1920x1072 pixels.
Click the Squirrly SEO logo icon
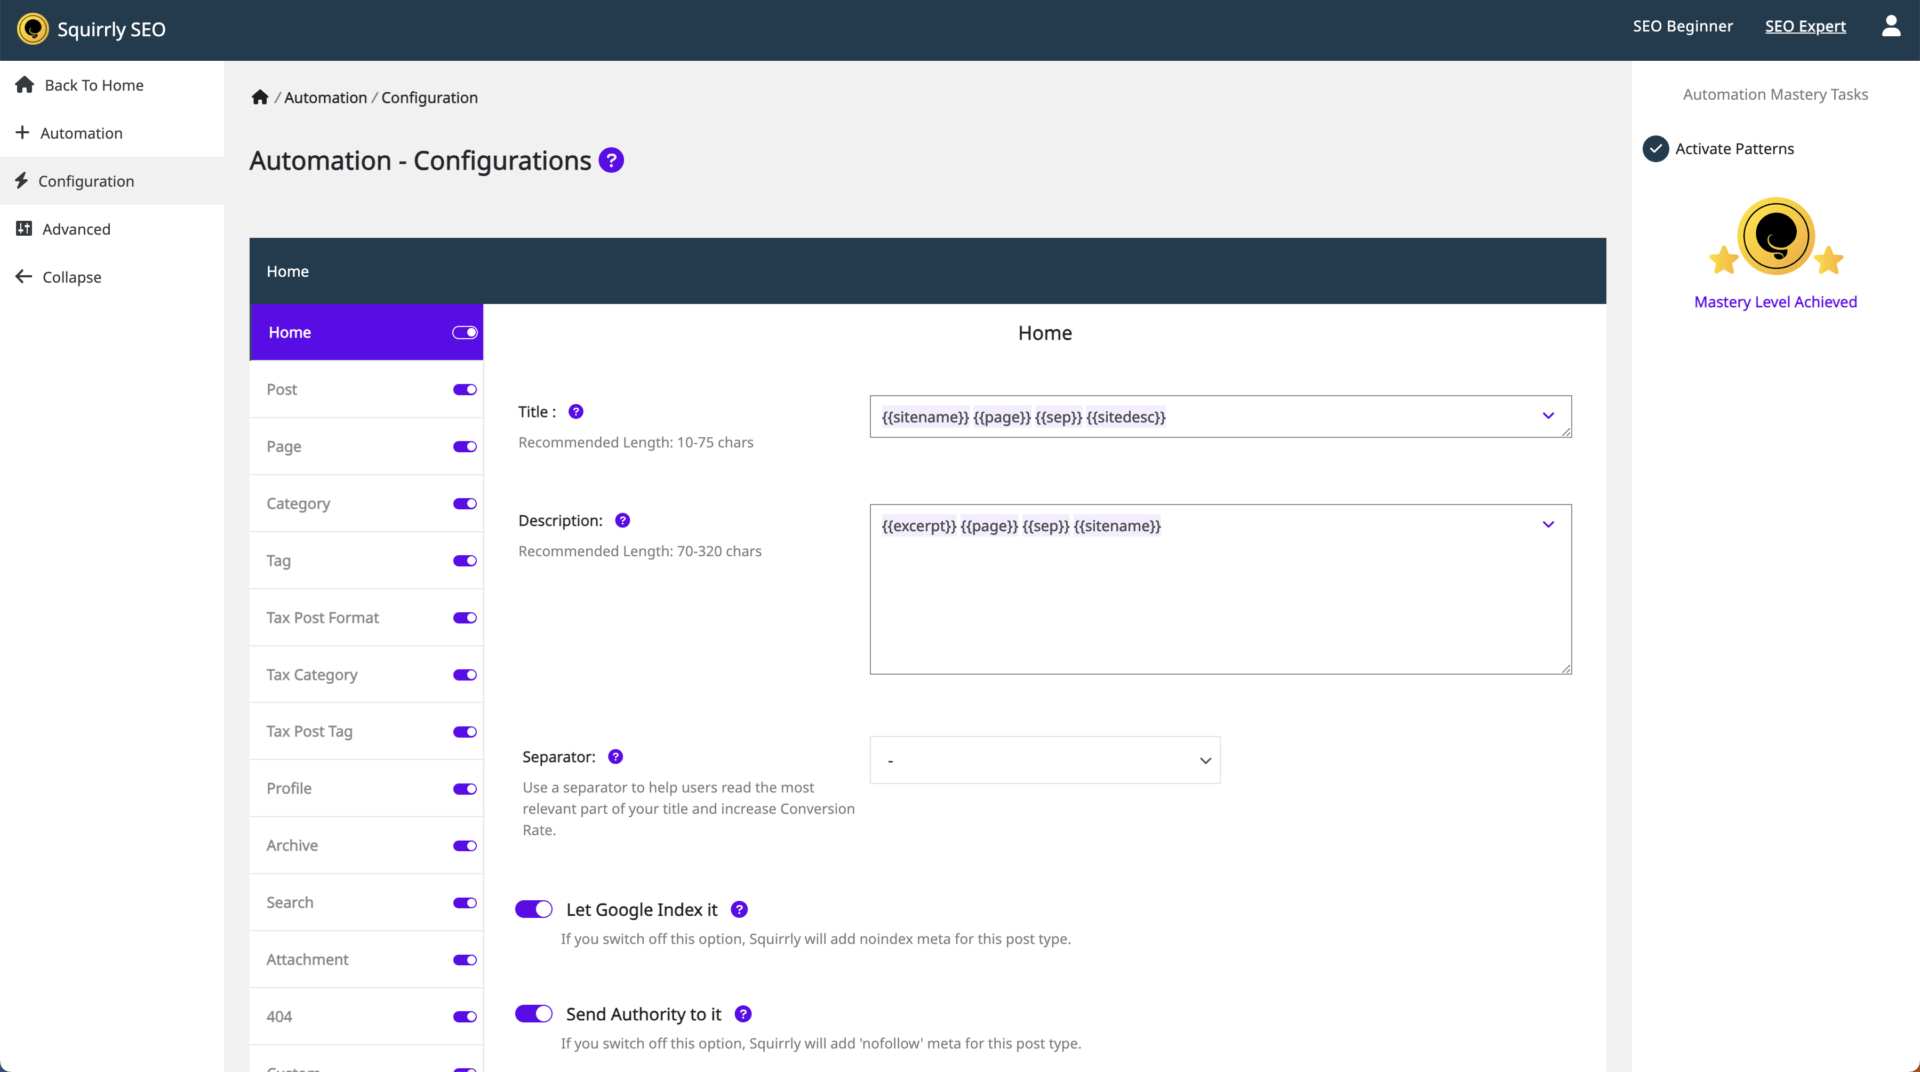(33, 29)
